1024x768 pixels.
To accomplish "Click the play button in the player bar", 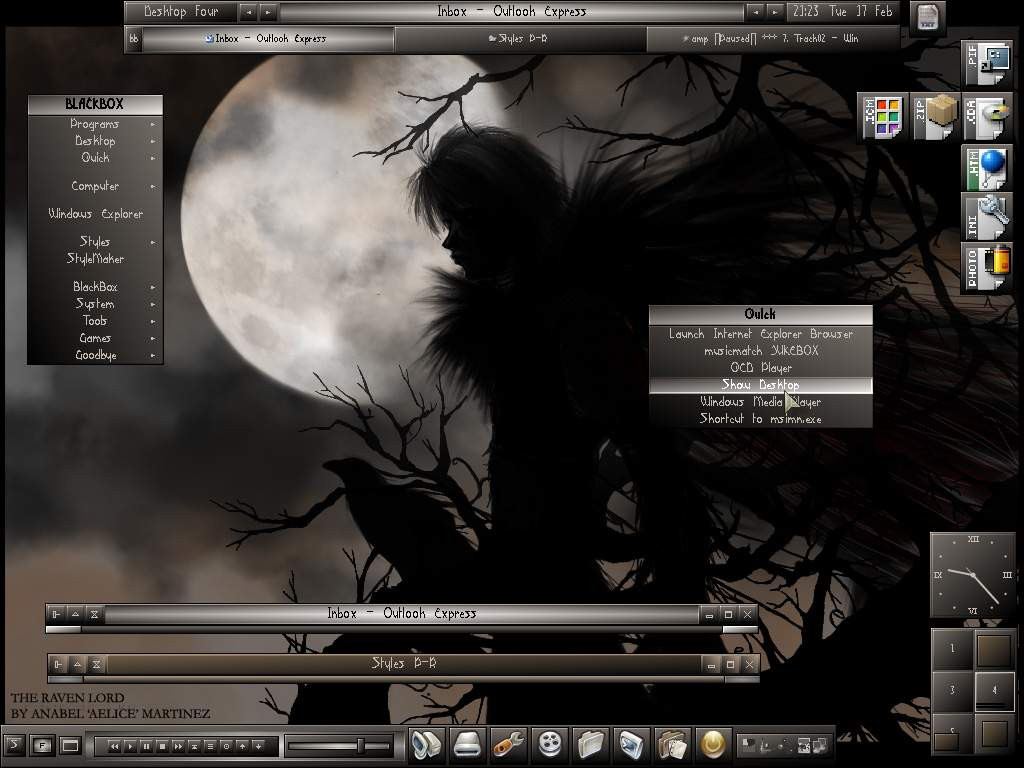I will (130, 746).
